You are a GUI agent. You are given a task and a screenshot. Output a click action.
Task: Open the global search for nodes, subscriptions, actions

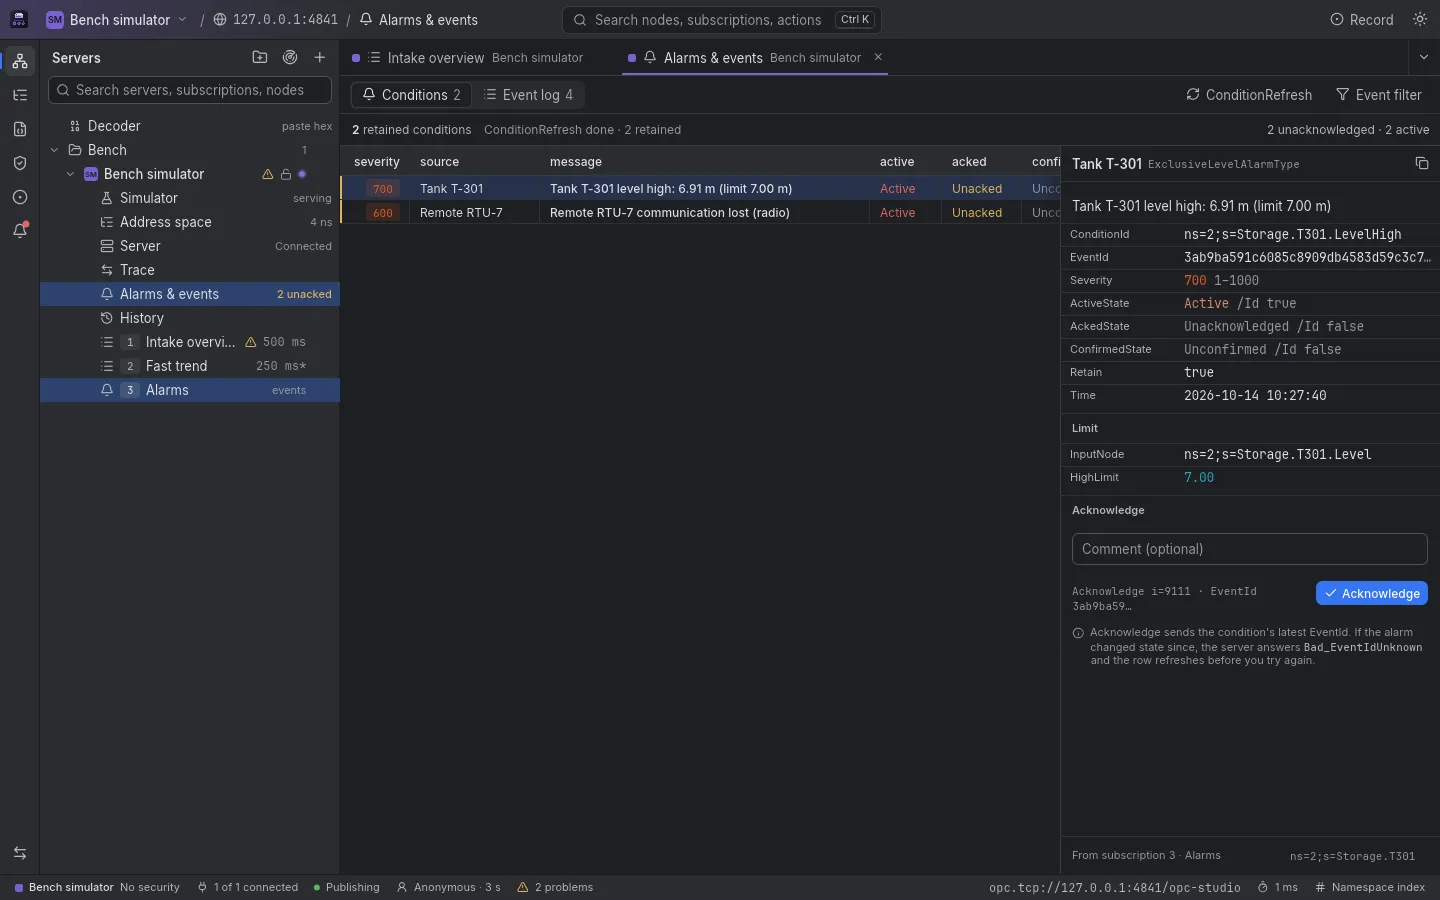coord(722,19)
